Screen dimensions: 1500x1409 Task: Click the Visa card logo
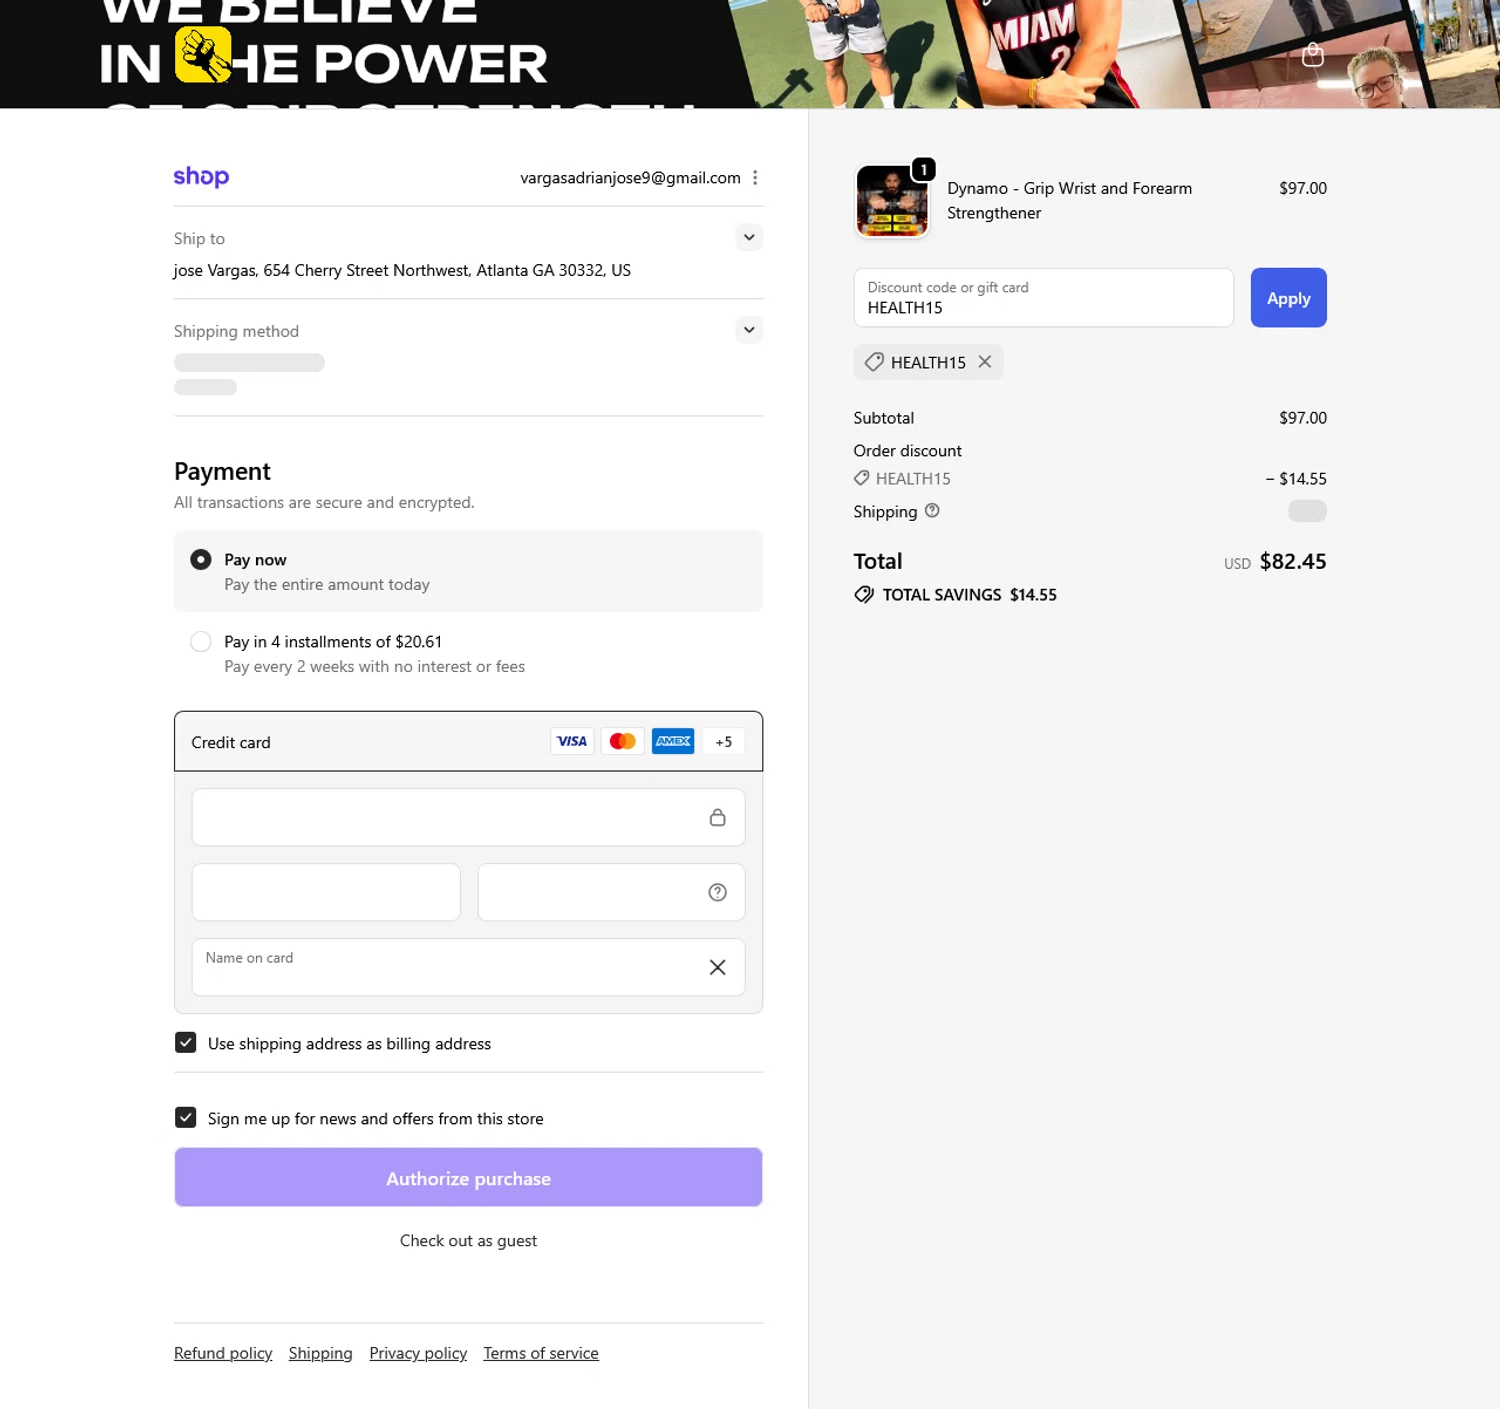click(x=572, y=741)
